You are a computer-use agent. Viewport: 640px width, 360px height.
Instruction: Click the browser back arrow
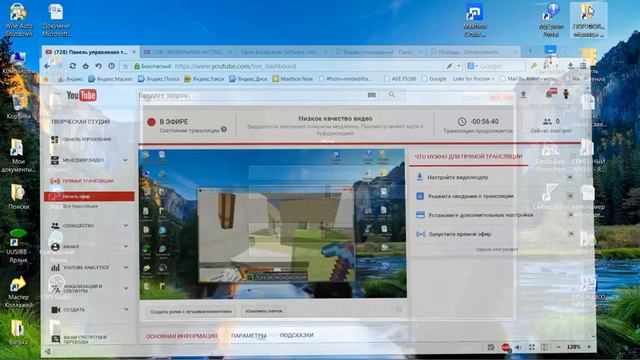click(x=47, y=66)
